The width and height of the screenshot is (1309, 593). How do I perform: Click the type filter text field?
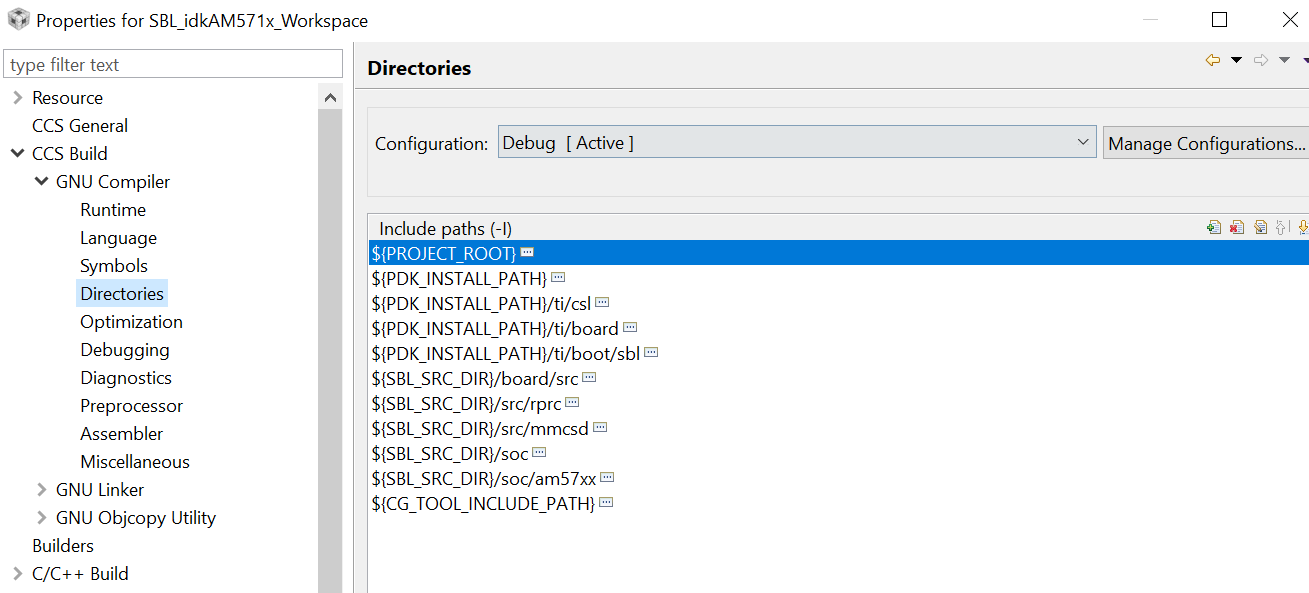coord(174,65)
